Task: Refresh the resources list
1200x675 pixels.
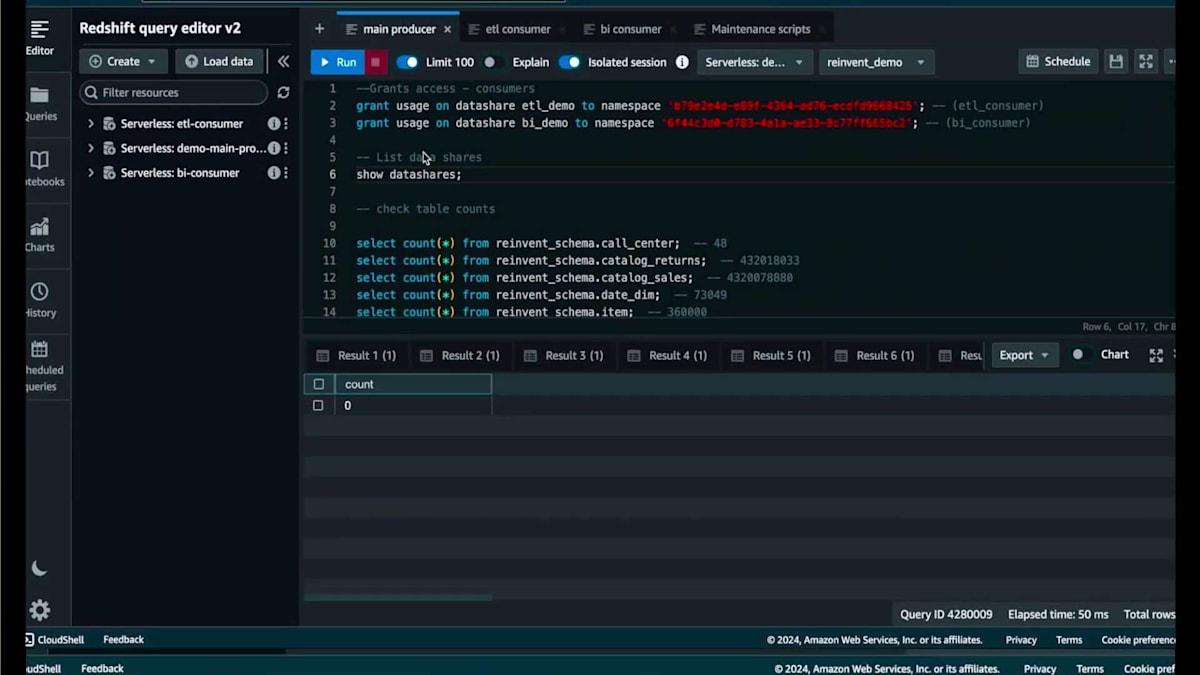Action: coord(283,92)
